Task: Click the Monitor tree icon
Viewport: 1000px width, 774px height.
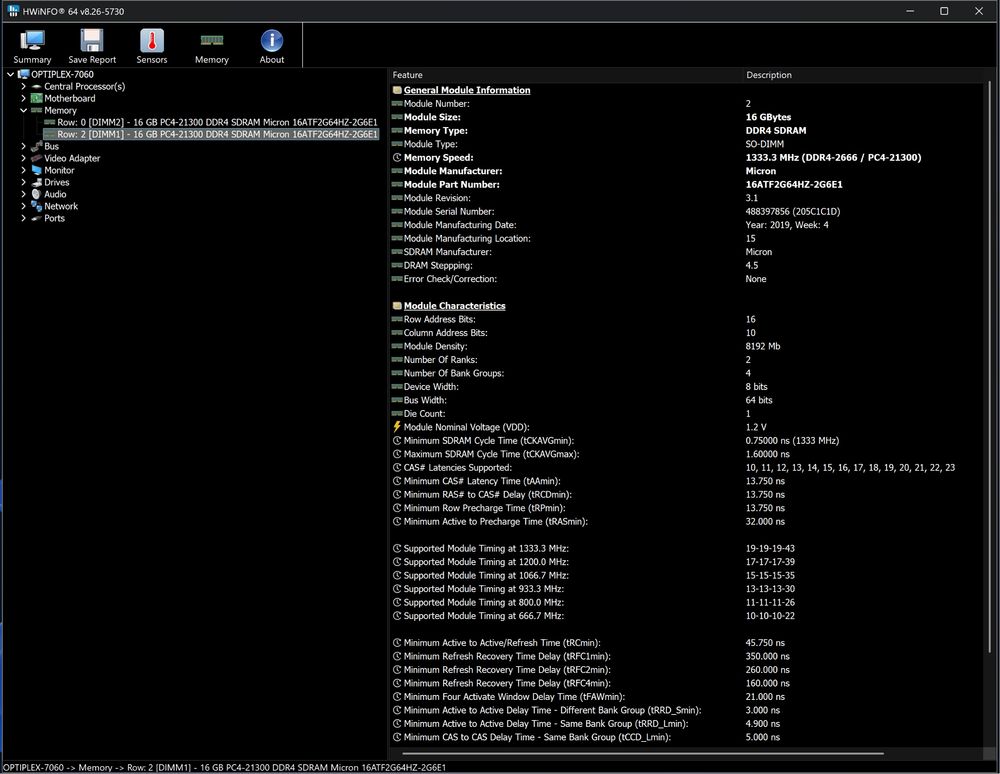Action: pyautogui.click(x=36, y=170)
